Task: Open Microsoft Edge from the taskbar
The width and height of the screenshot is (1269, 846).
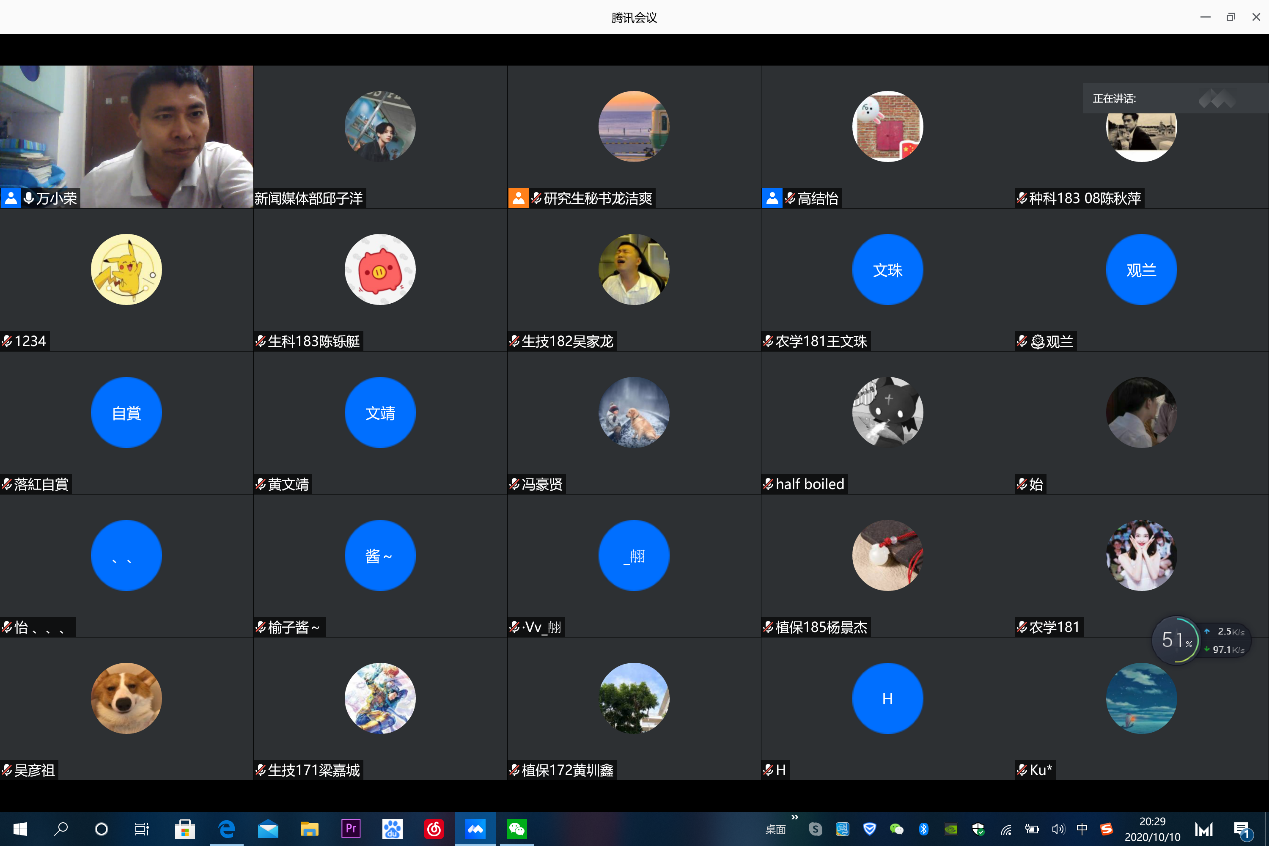Action: (x=227, y=829)
